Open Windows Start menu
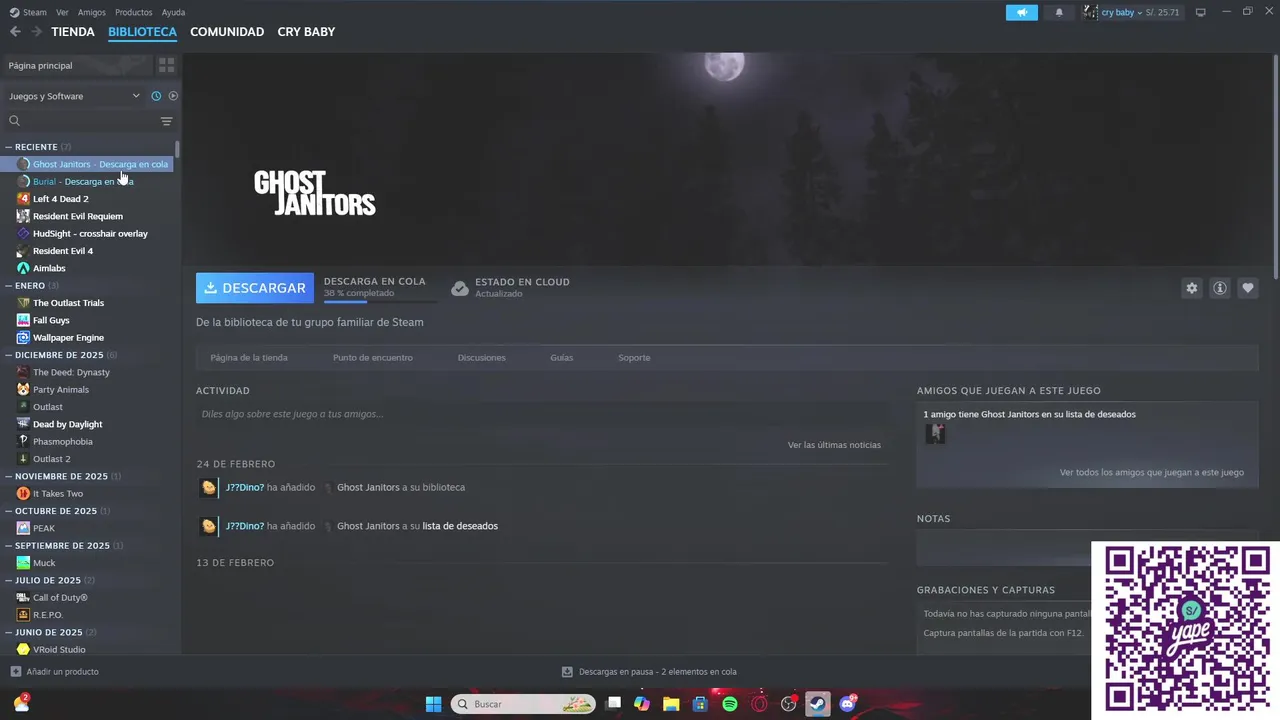Viewport: 1280px width, 720px height. (433, 704)
